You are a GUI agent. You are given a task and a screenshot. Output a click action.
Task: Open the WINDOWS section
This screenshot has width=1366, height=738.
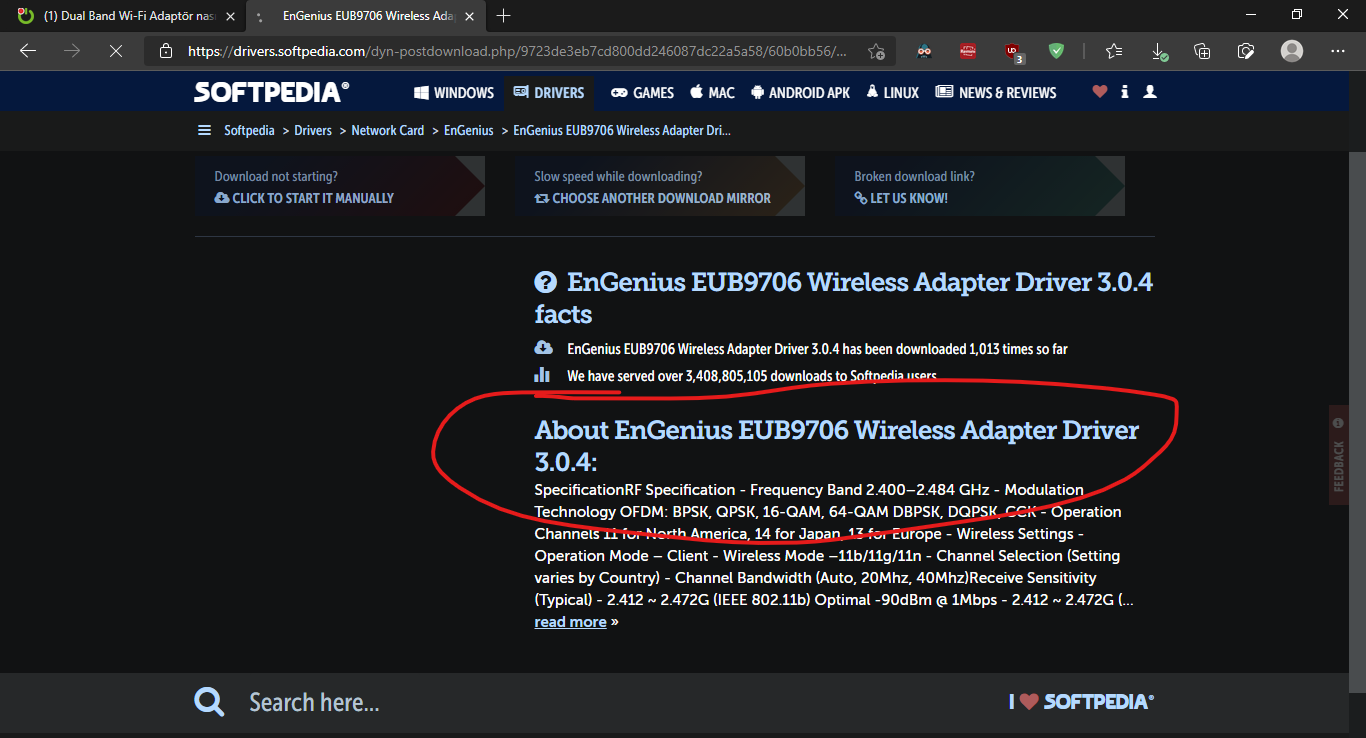pos(454,92)
